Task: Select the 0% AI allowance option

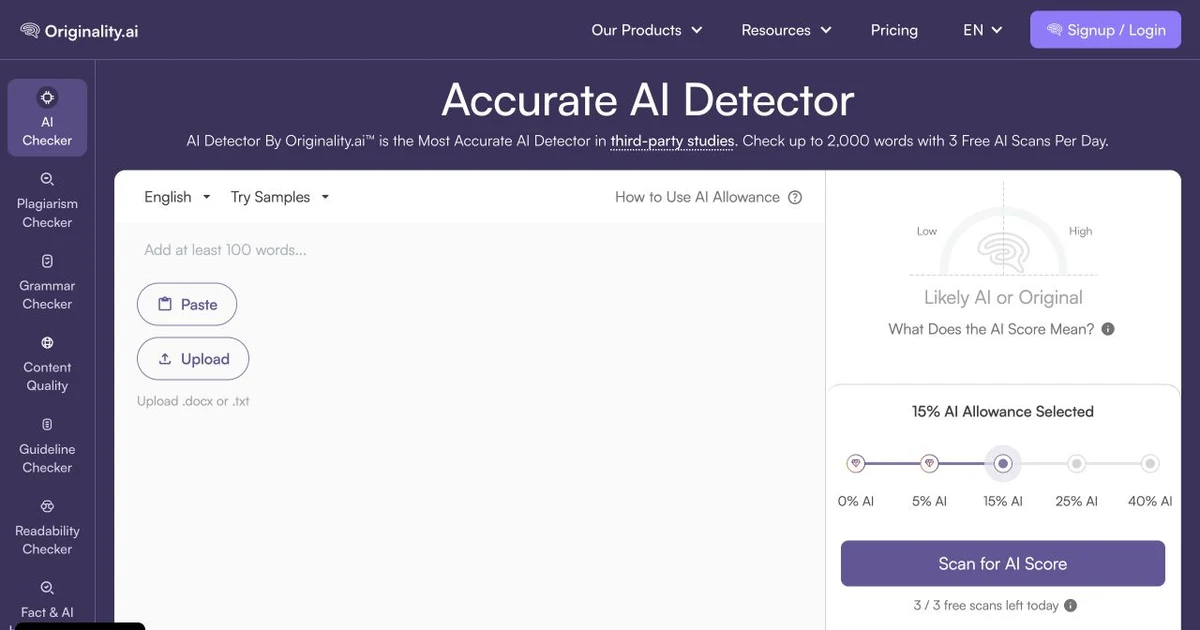Action: (855, 464)
